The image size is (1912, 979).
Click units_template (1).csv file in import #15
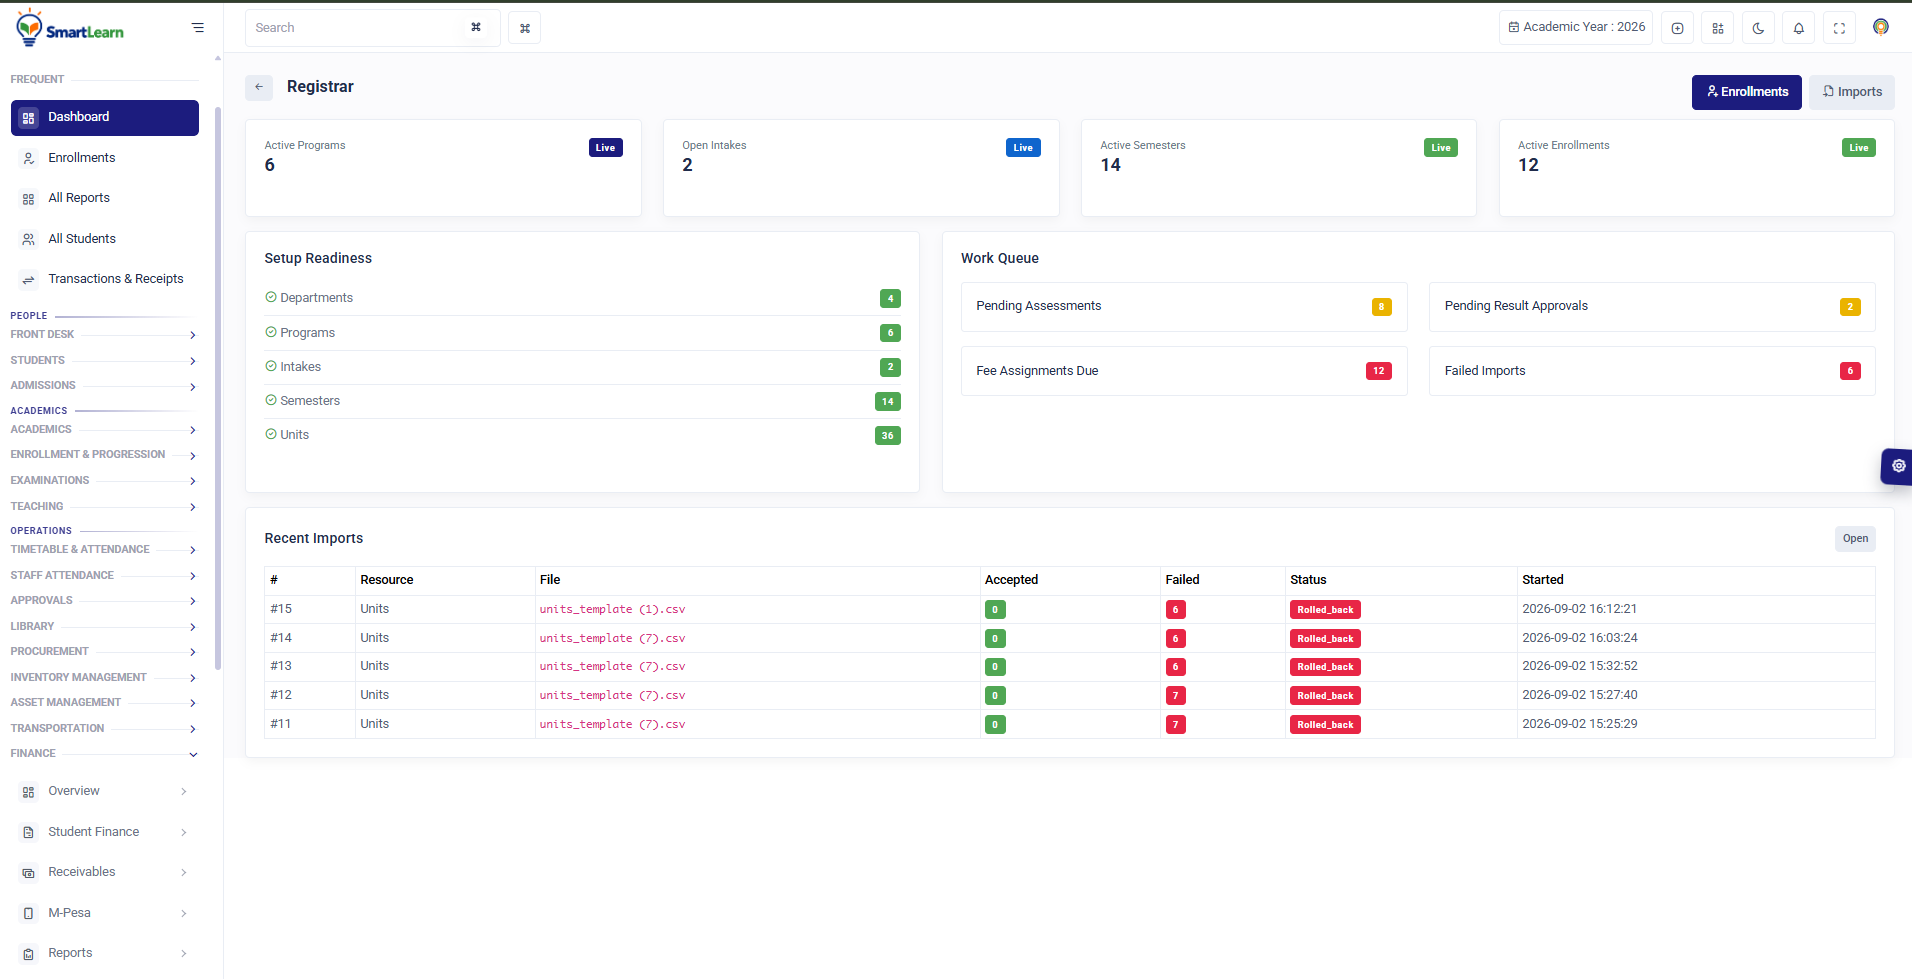pos(612,610)
